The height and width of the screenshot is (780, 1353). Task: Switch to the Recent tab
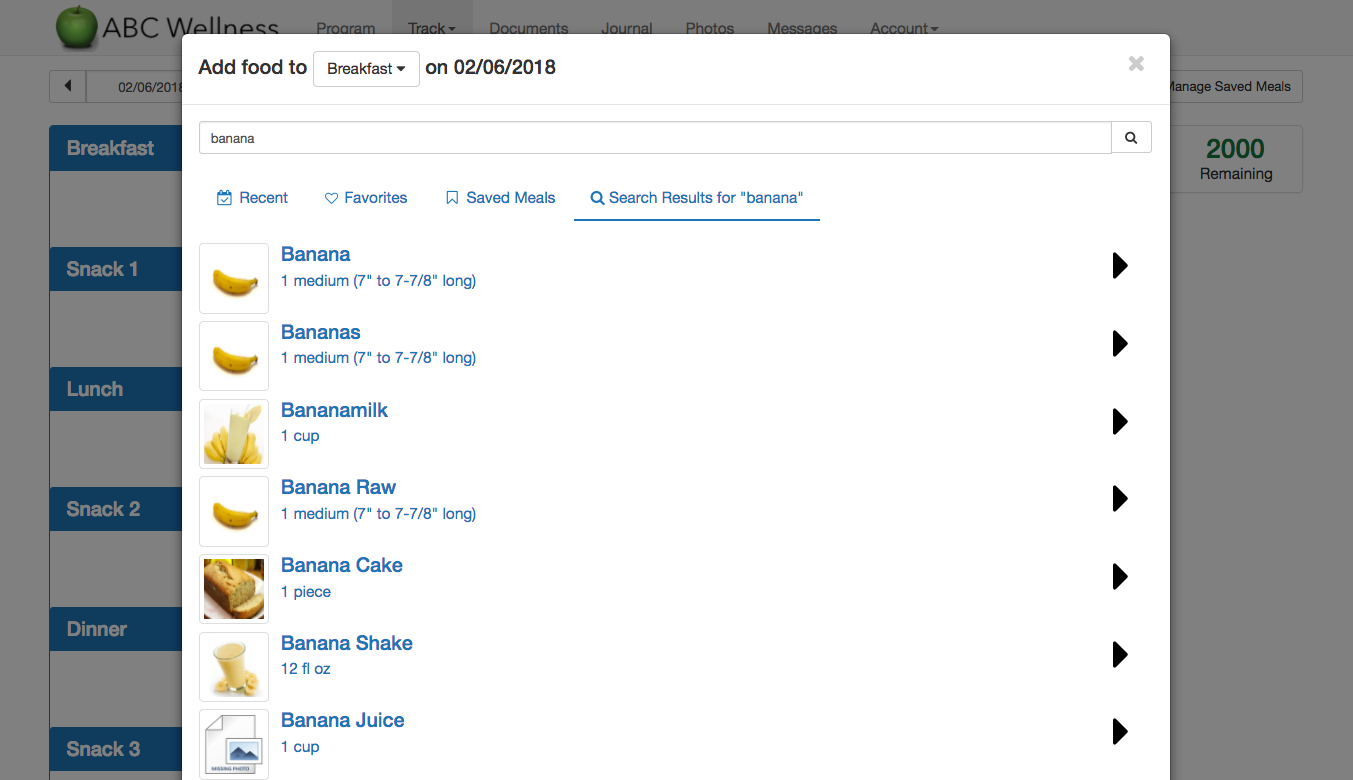(252, 198)
